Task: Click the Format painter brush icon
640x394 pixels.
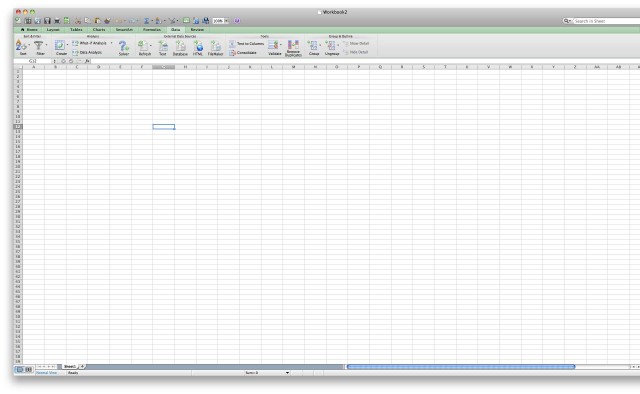Action: (x=107, y=21)
